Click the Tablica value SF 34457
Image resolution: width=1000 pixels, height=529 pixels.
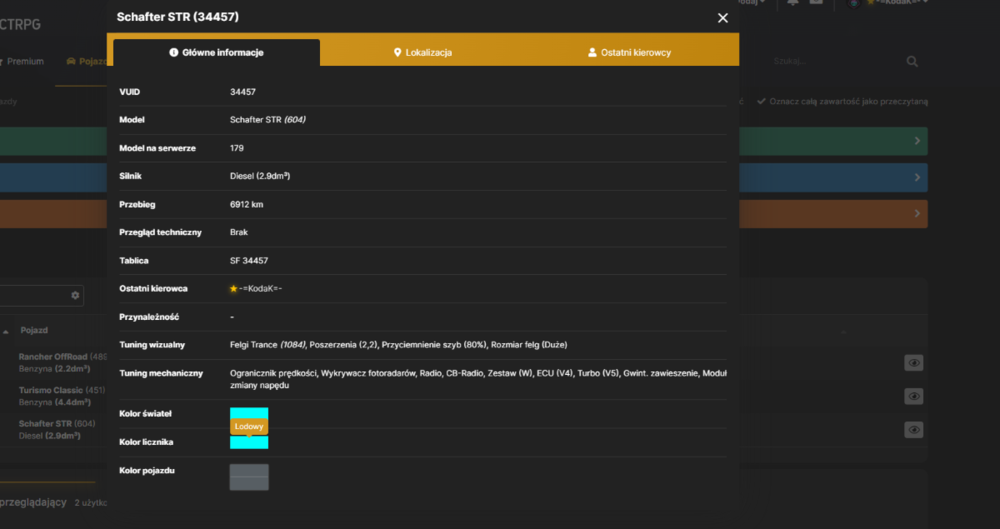[x=249, y=260]
